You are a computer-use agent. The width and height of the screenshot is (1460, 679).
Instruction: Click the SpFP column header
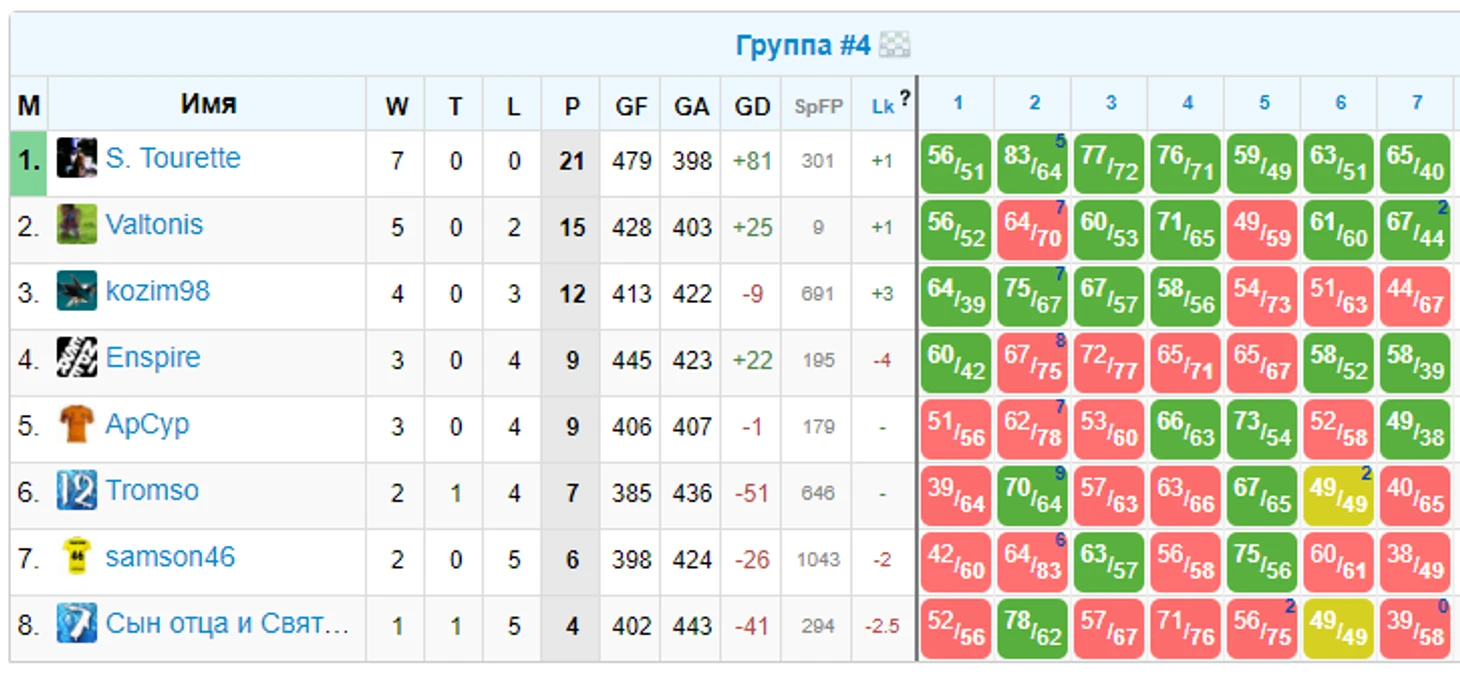[x=818, y=106]
